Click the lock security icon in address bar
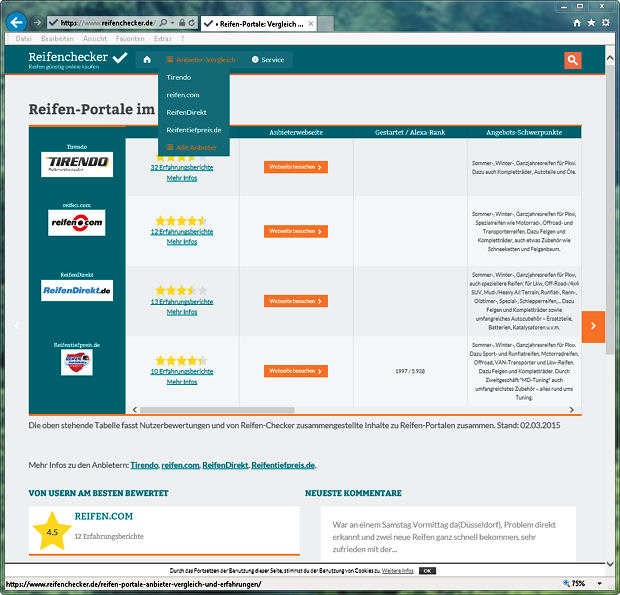The image size is (620, 595). click(x=181, y=23)
